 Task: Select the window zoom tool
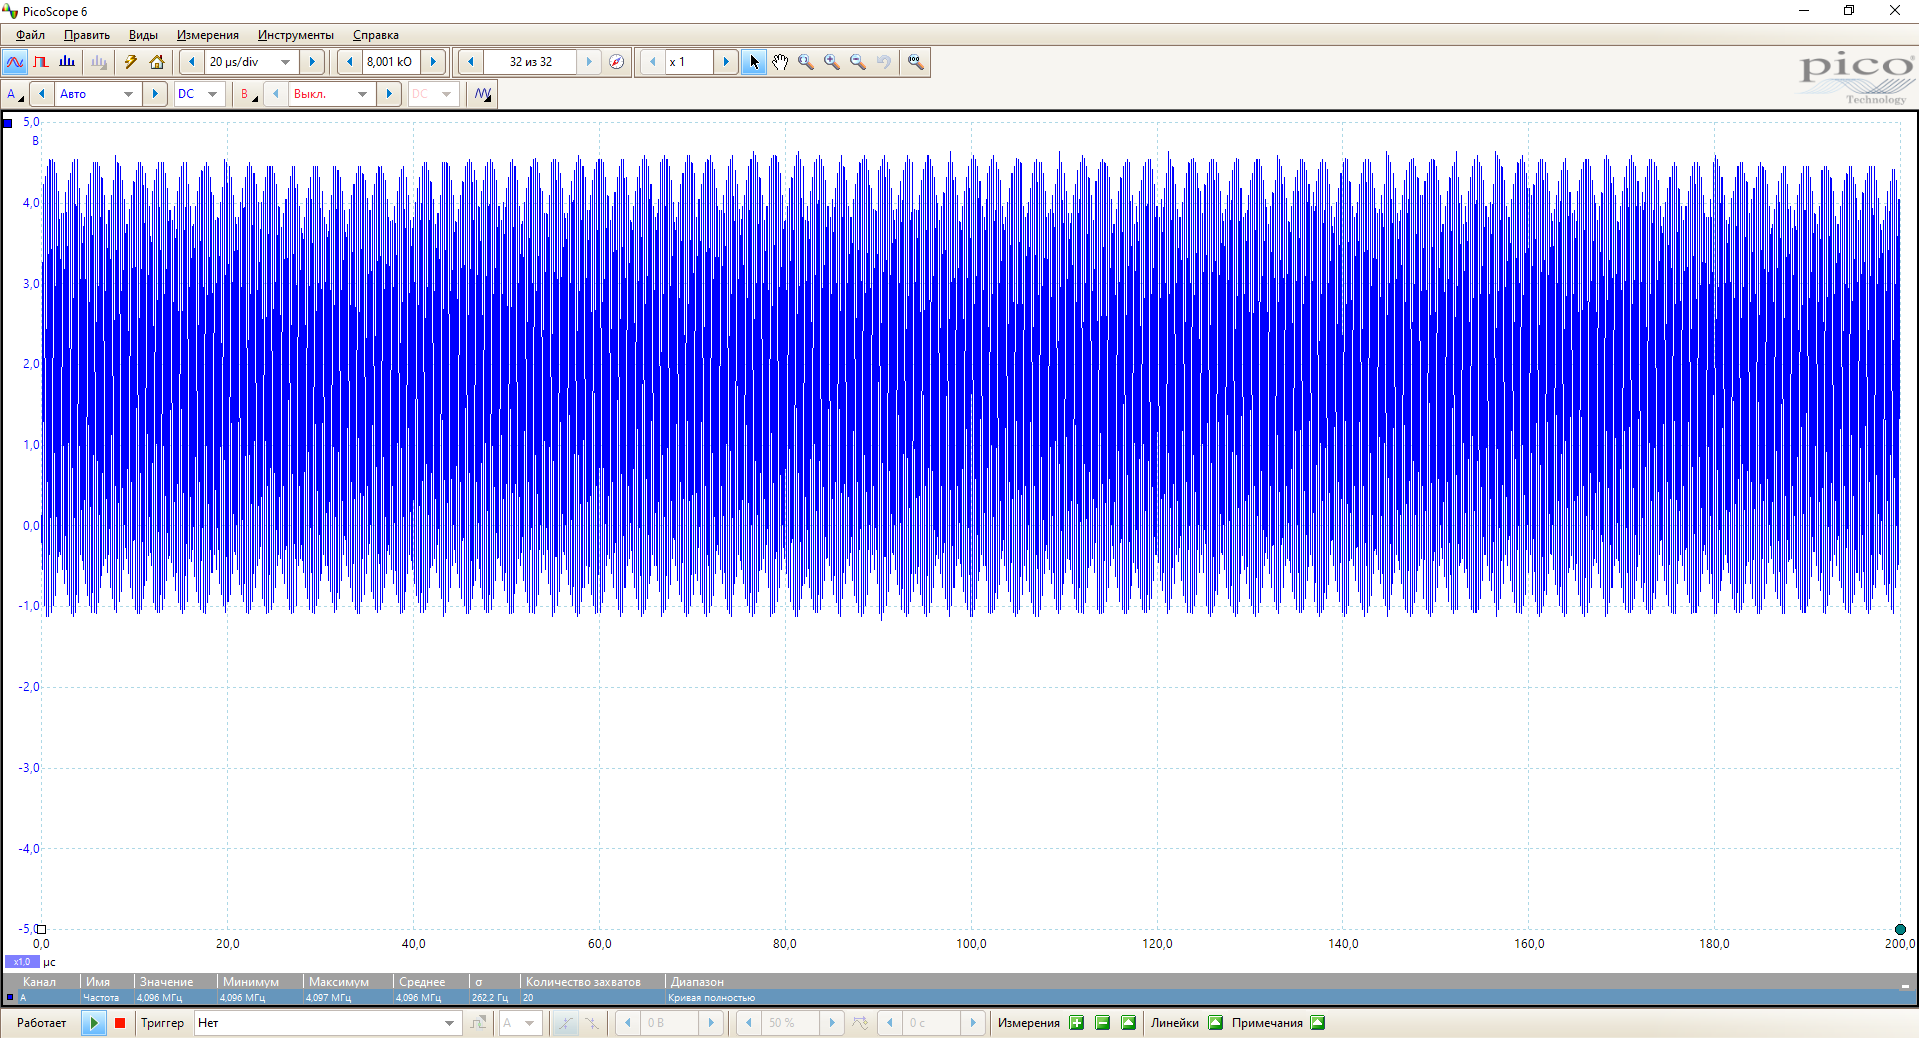(806, 62)
